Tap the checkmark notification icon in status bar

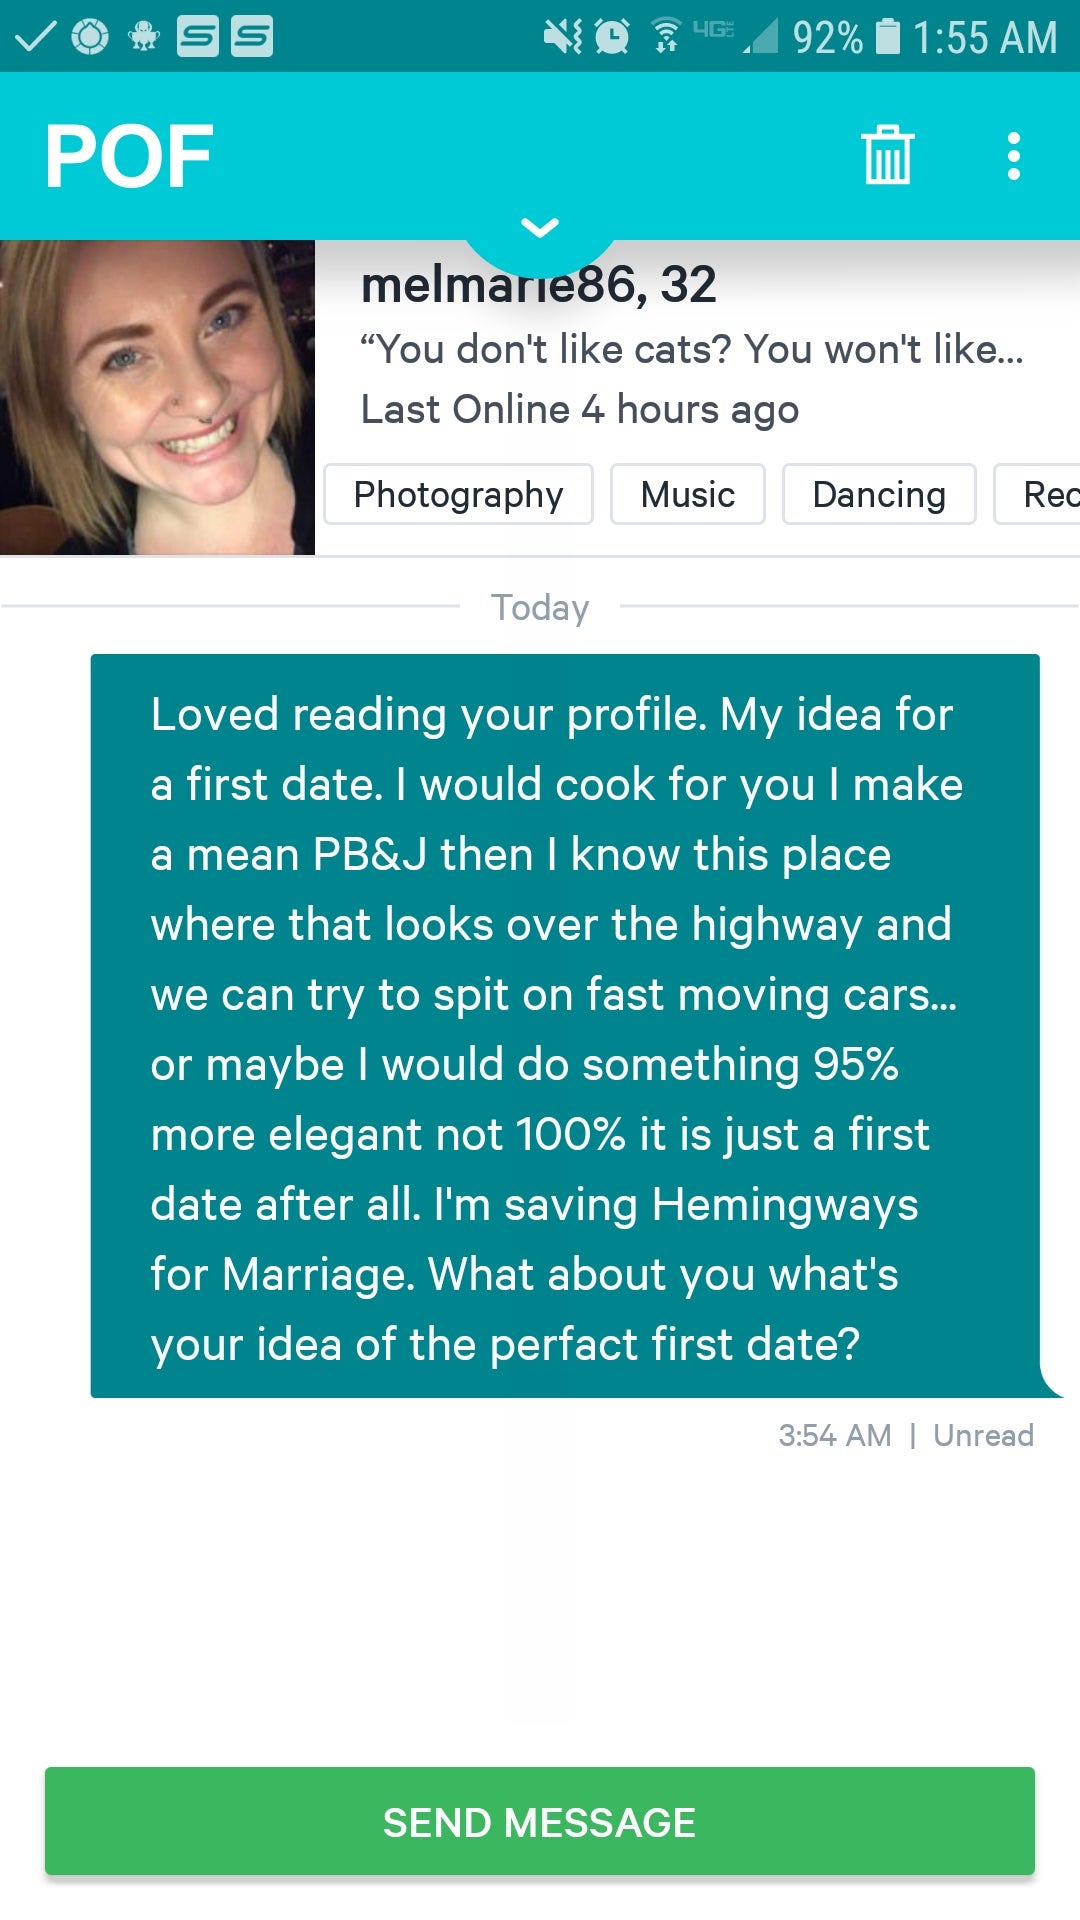point(35,37)
